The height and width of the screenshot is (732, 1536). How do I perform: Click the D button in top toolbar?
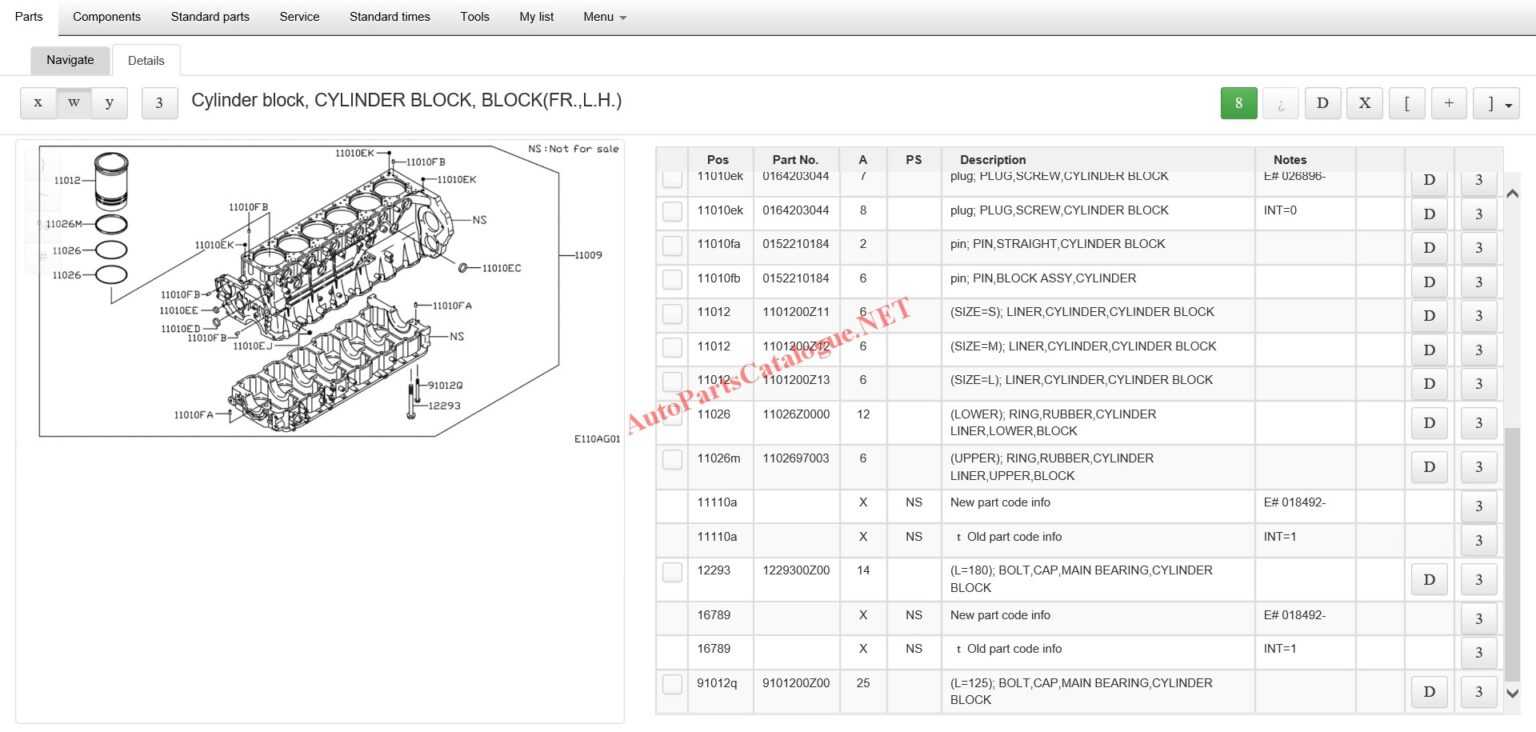pyautogui.click(x=1322, y=103)
